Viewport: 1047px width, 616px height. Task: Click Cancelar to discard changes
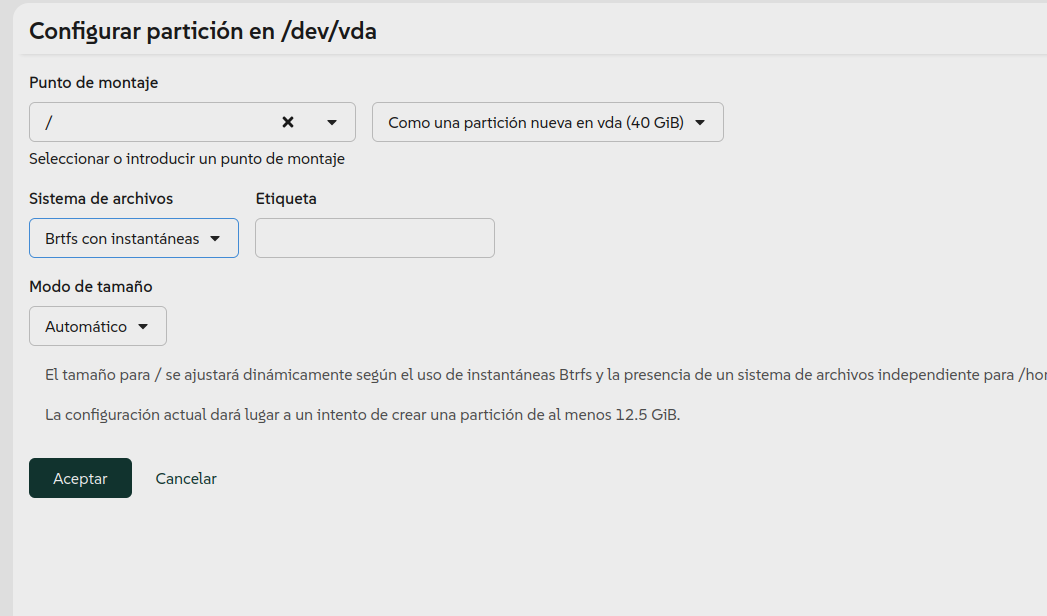186,478
